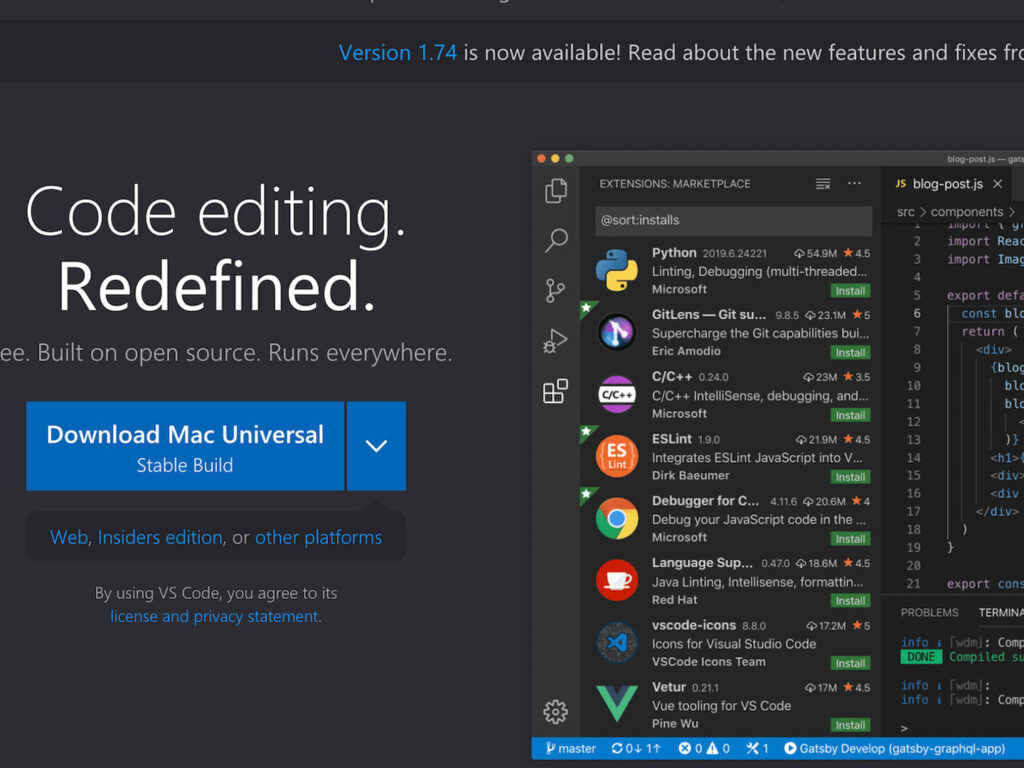
Task: Install Debugger for Chrome extension
Action: [850, 539]
